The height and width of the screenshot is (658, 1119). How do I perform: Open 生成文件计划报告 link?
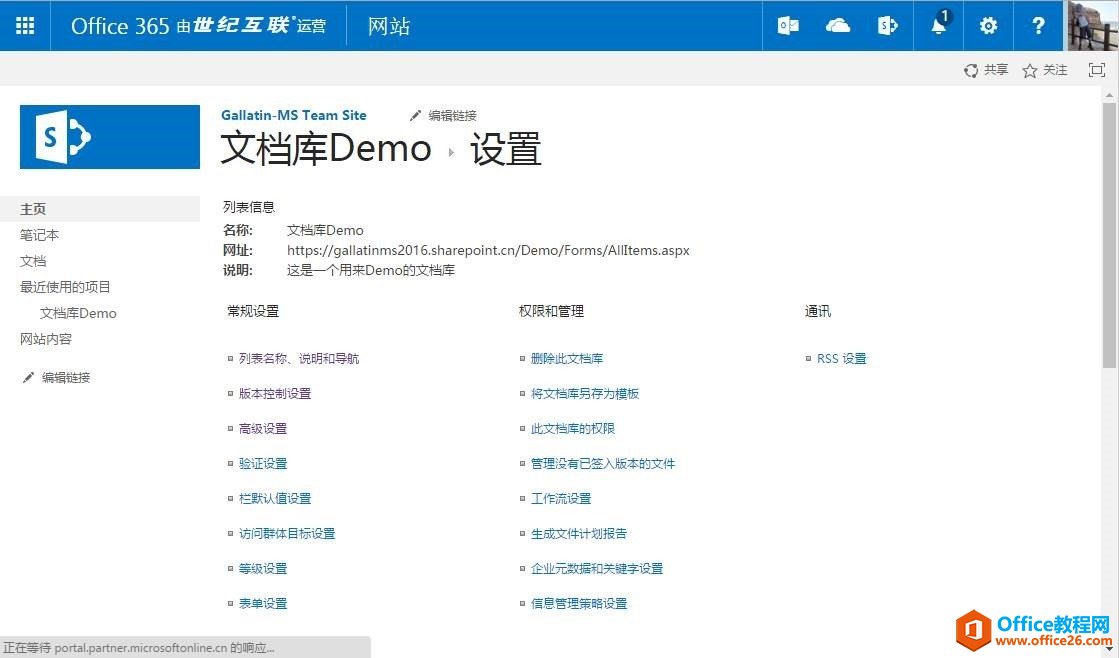point(579,533)
